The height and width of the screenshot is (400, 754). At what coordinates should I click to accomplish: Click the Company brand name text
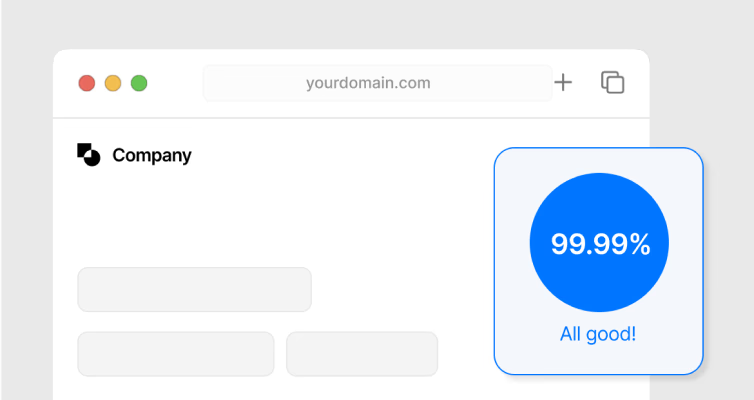click(x=152, y=155)
